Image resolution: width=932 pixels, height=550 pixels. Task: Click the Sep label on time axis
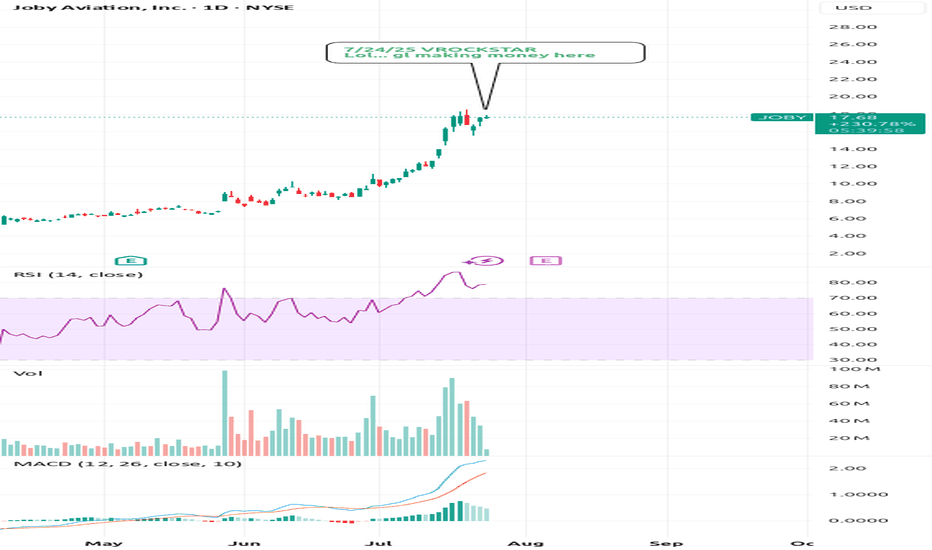coord(666,543)
